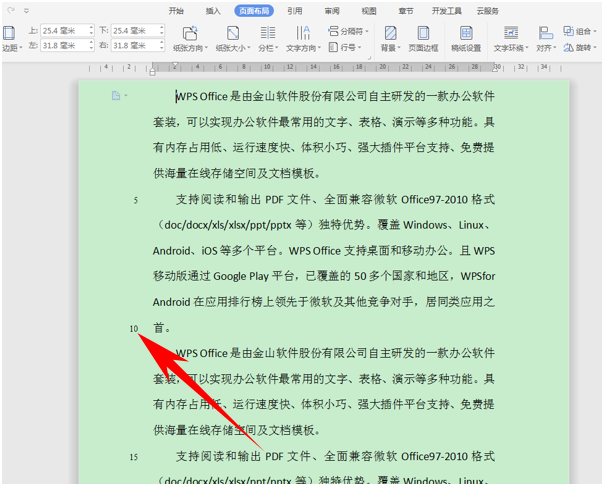Open page setup dialog launcher corner
The height and width of the screenshot is (484, 602).
[x=369, y=58]
